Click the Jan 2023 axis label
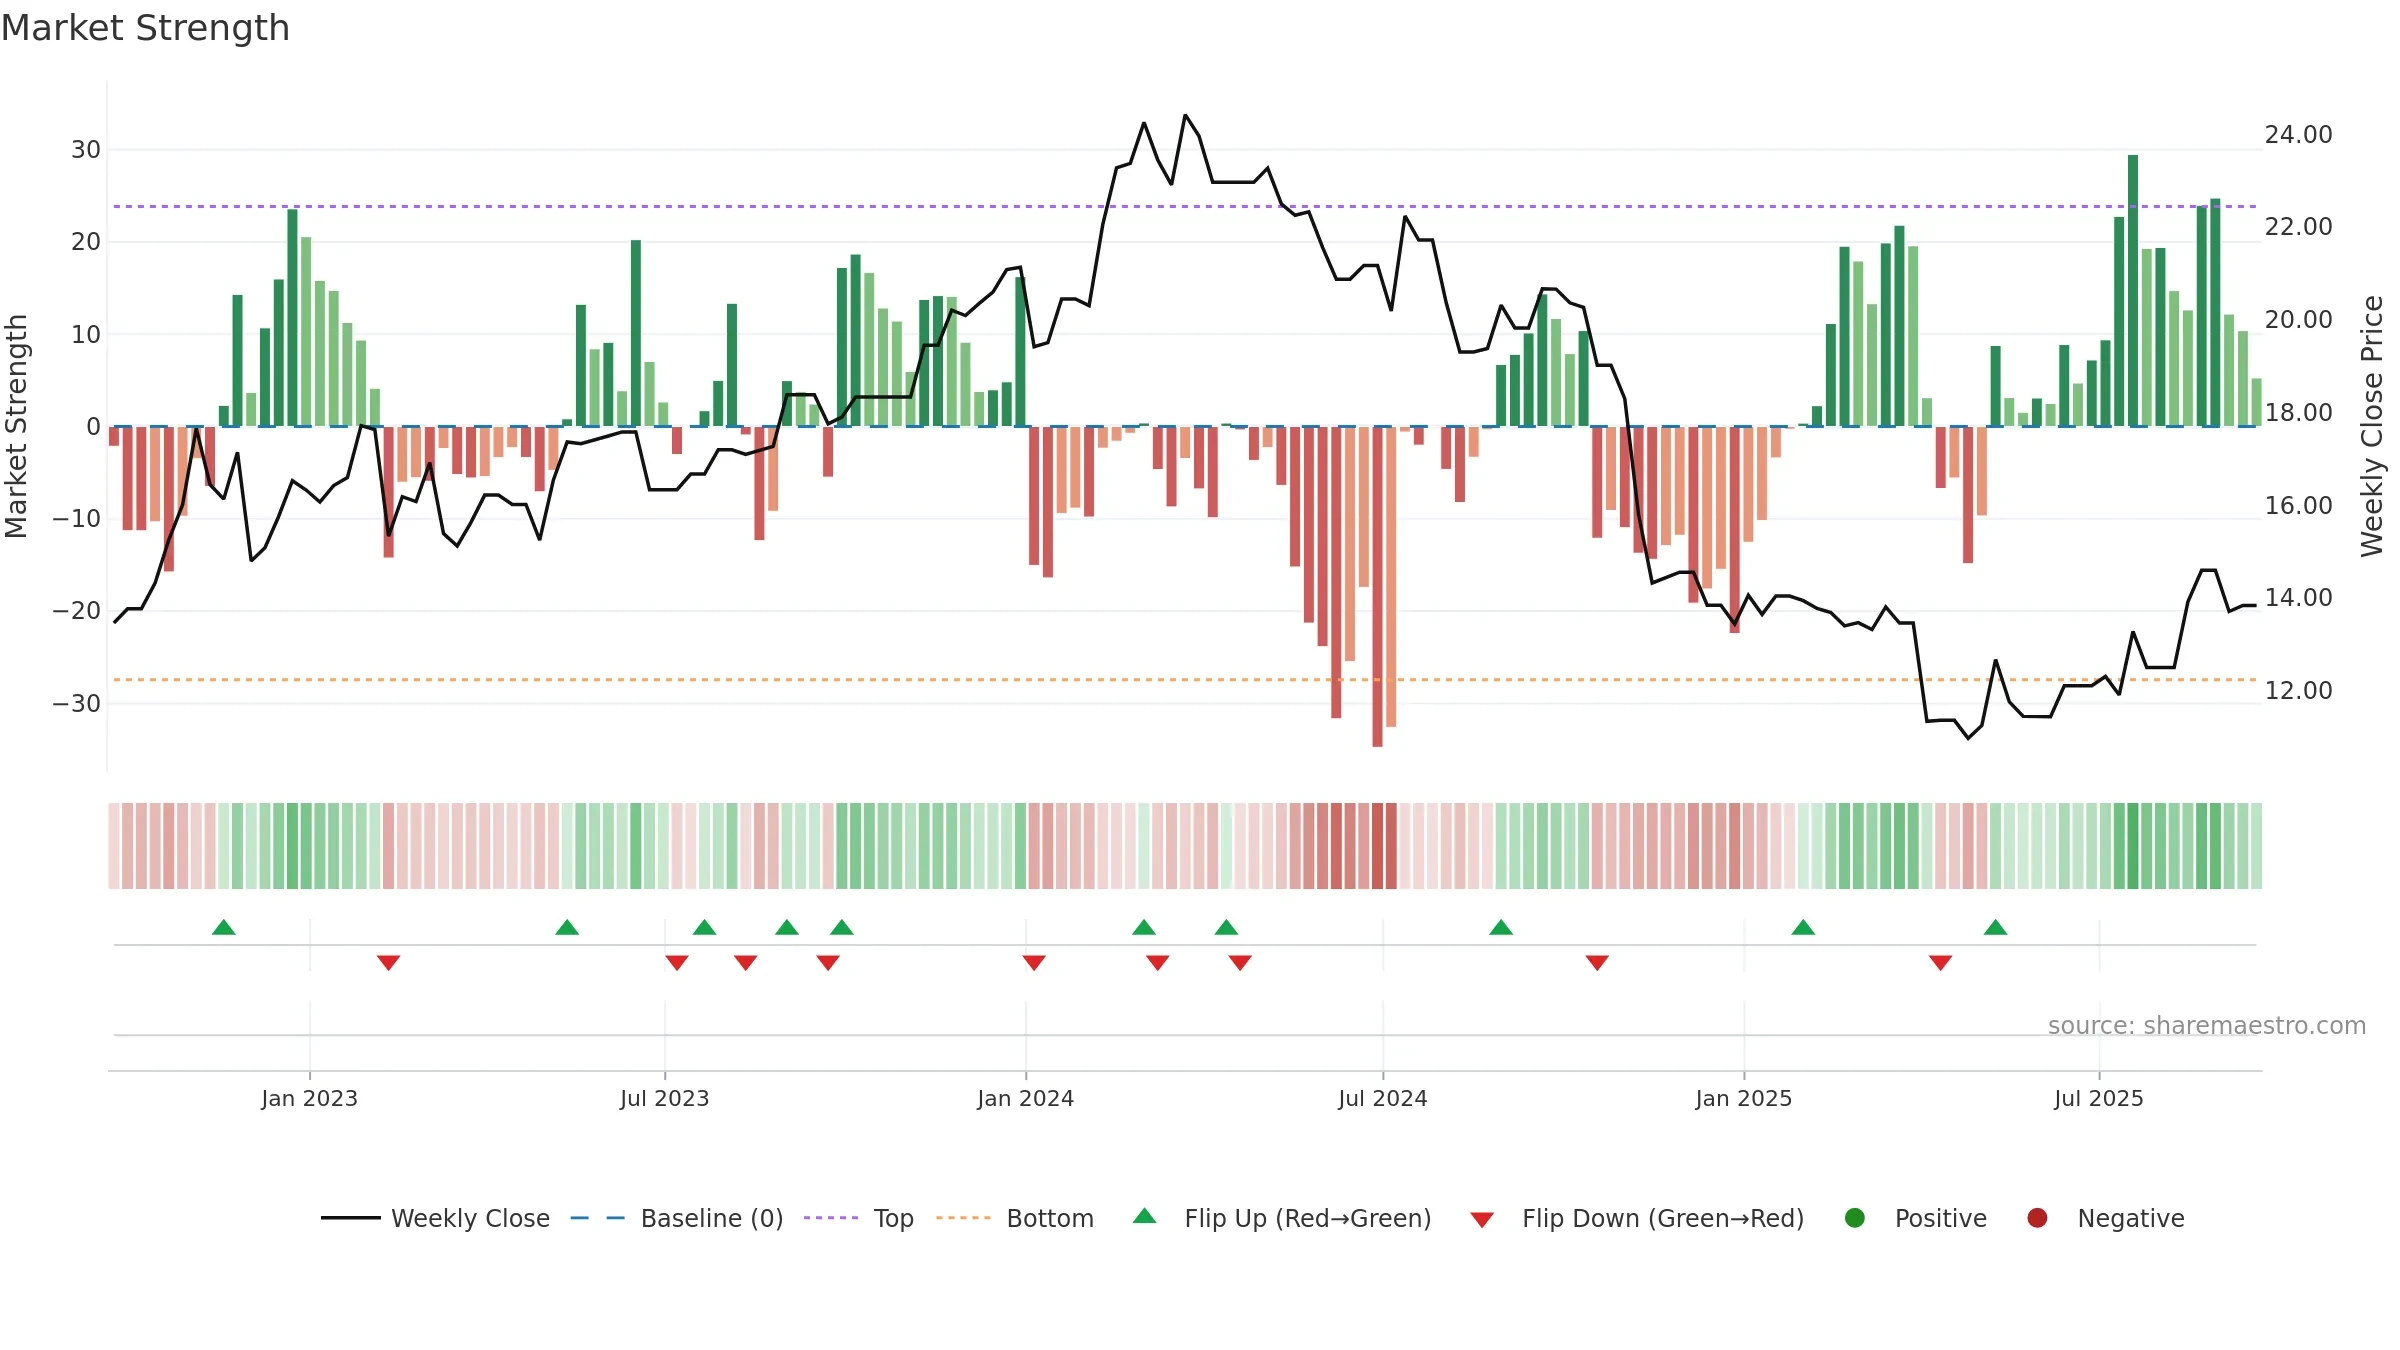The image size is (2400, 1350). coord(310,1099)
